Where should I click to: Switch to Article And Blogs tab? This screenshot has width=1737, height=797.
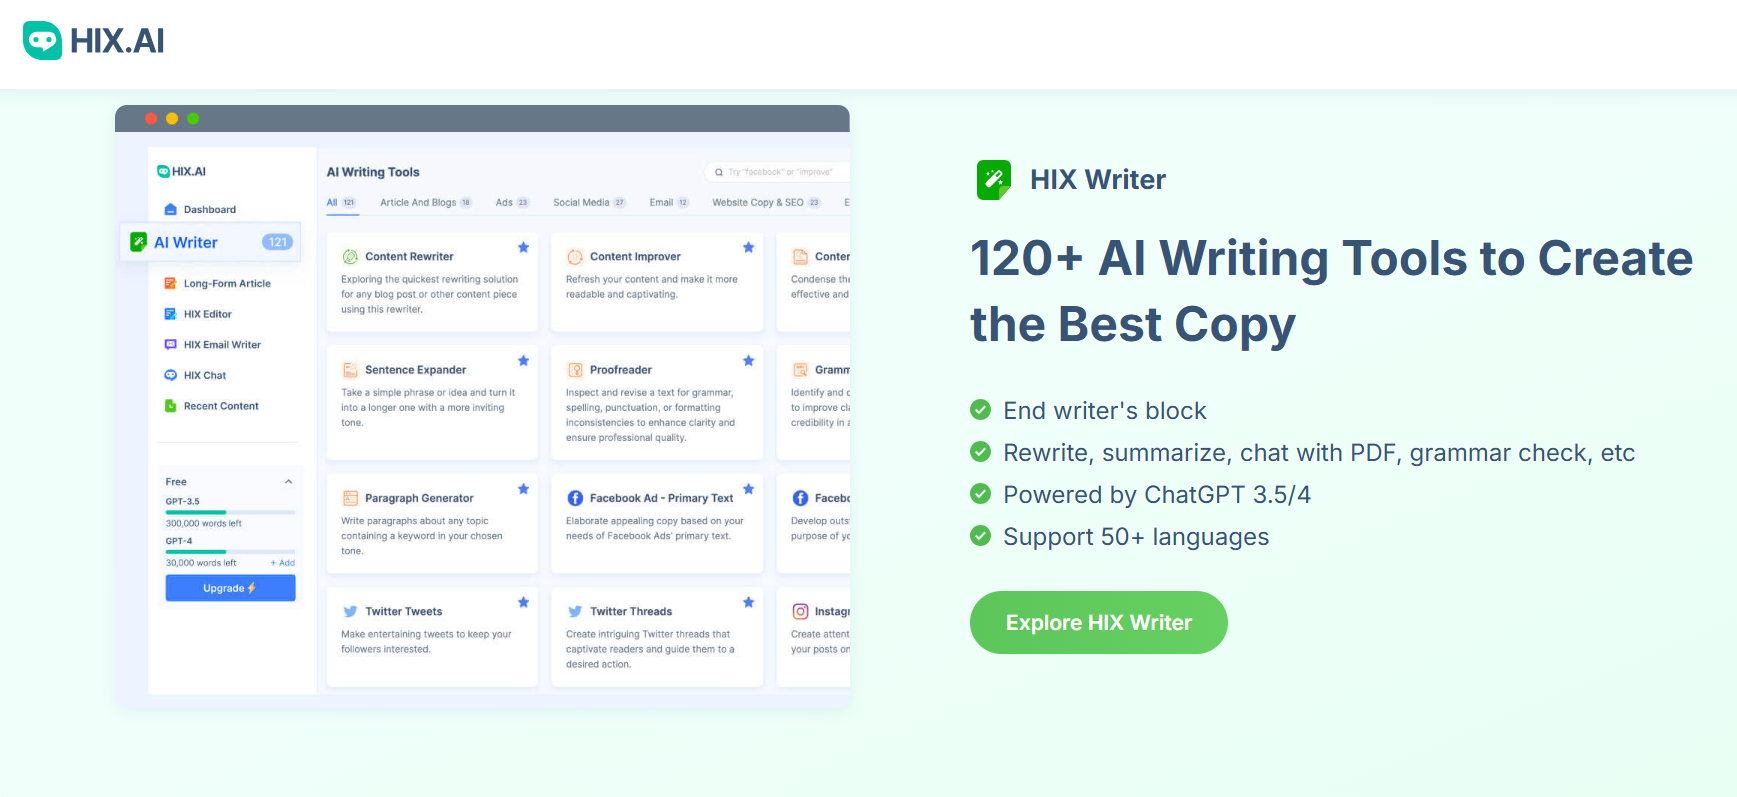[x=425, y=202]
